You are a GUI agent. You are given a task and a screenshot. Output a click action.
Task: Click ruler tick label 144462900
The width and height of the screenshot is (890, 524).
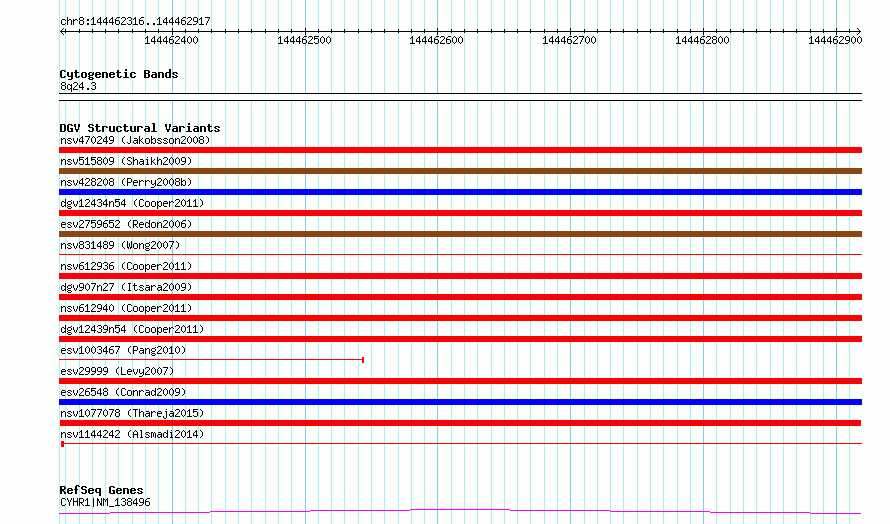pyautogui.click(x=835, y=40)
